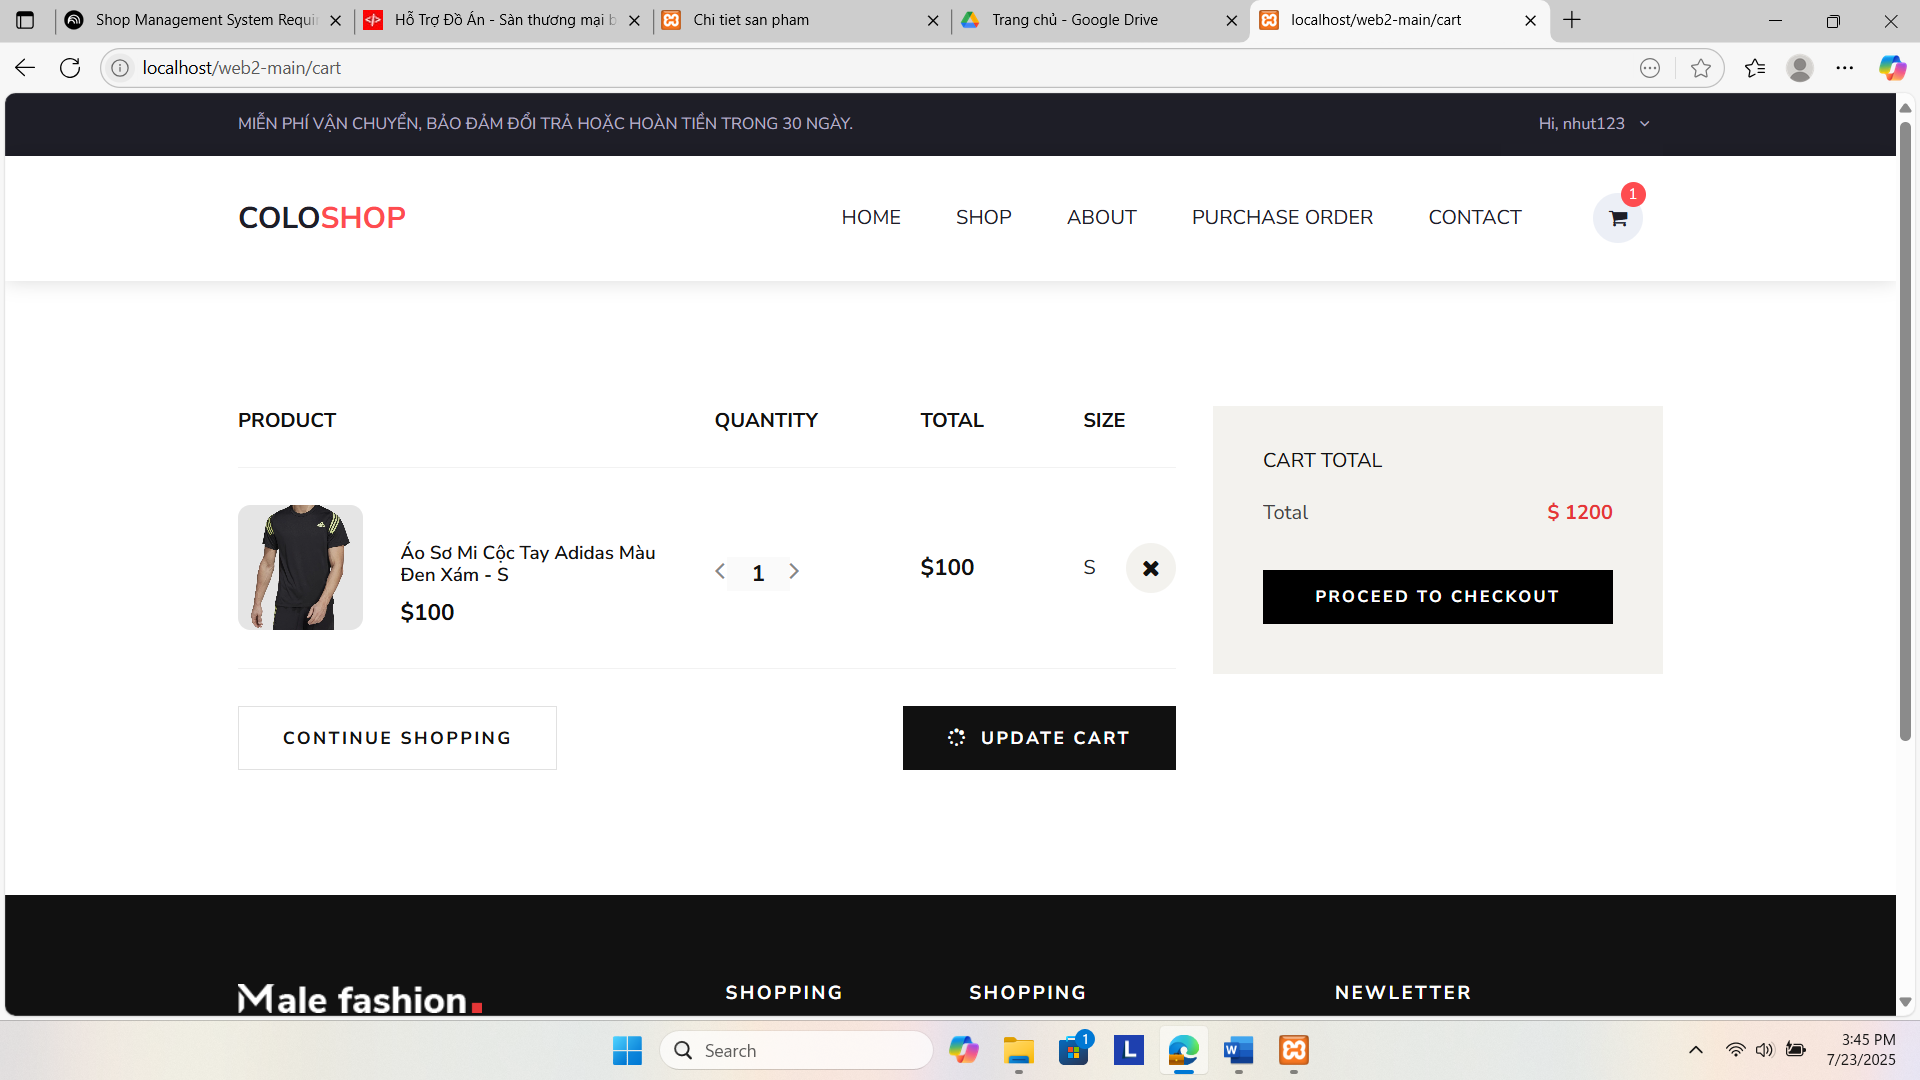The width and height of the screenshot is (1920, 1080).
Task: Increase quantity with right arrow
Action: [x=794, y=572]
